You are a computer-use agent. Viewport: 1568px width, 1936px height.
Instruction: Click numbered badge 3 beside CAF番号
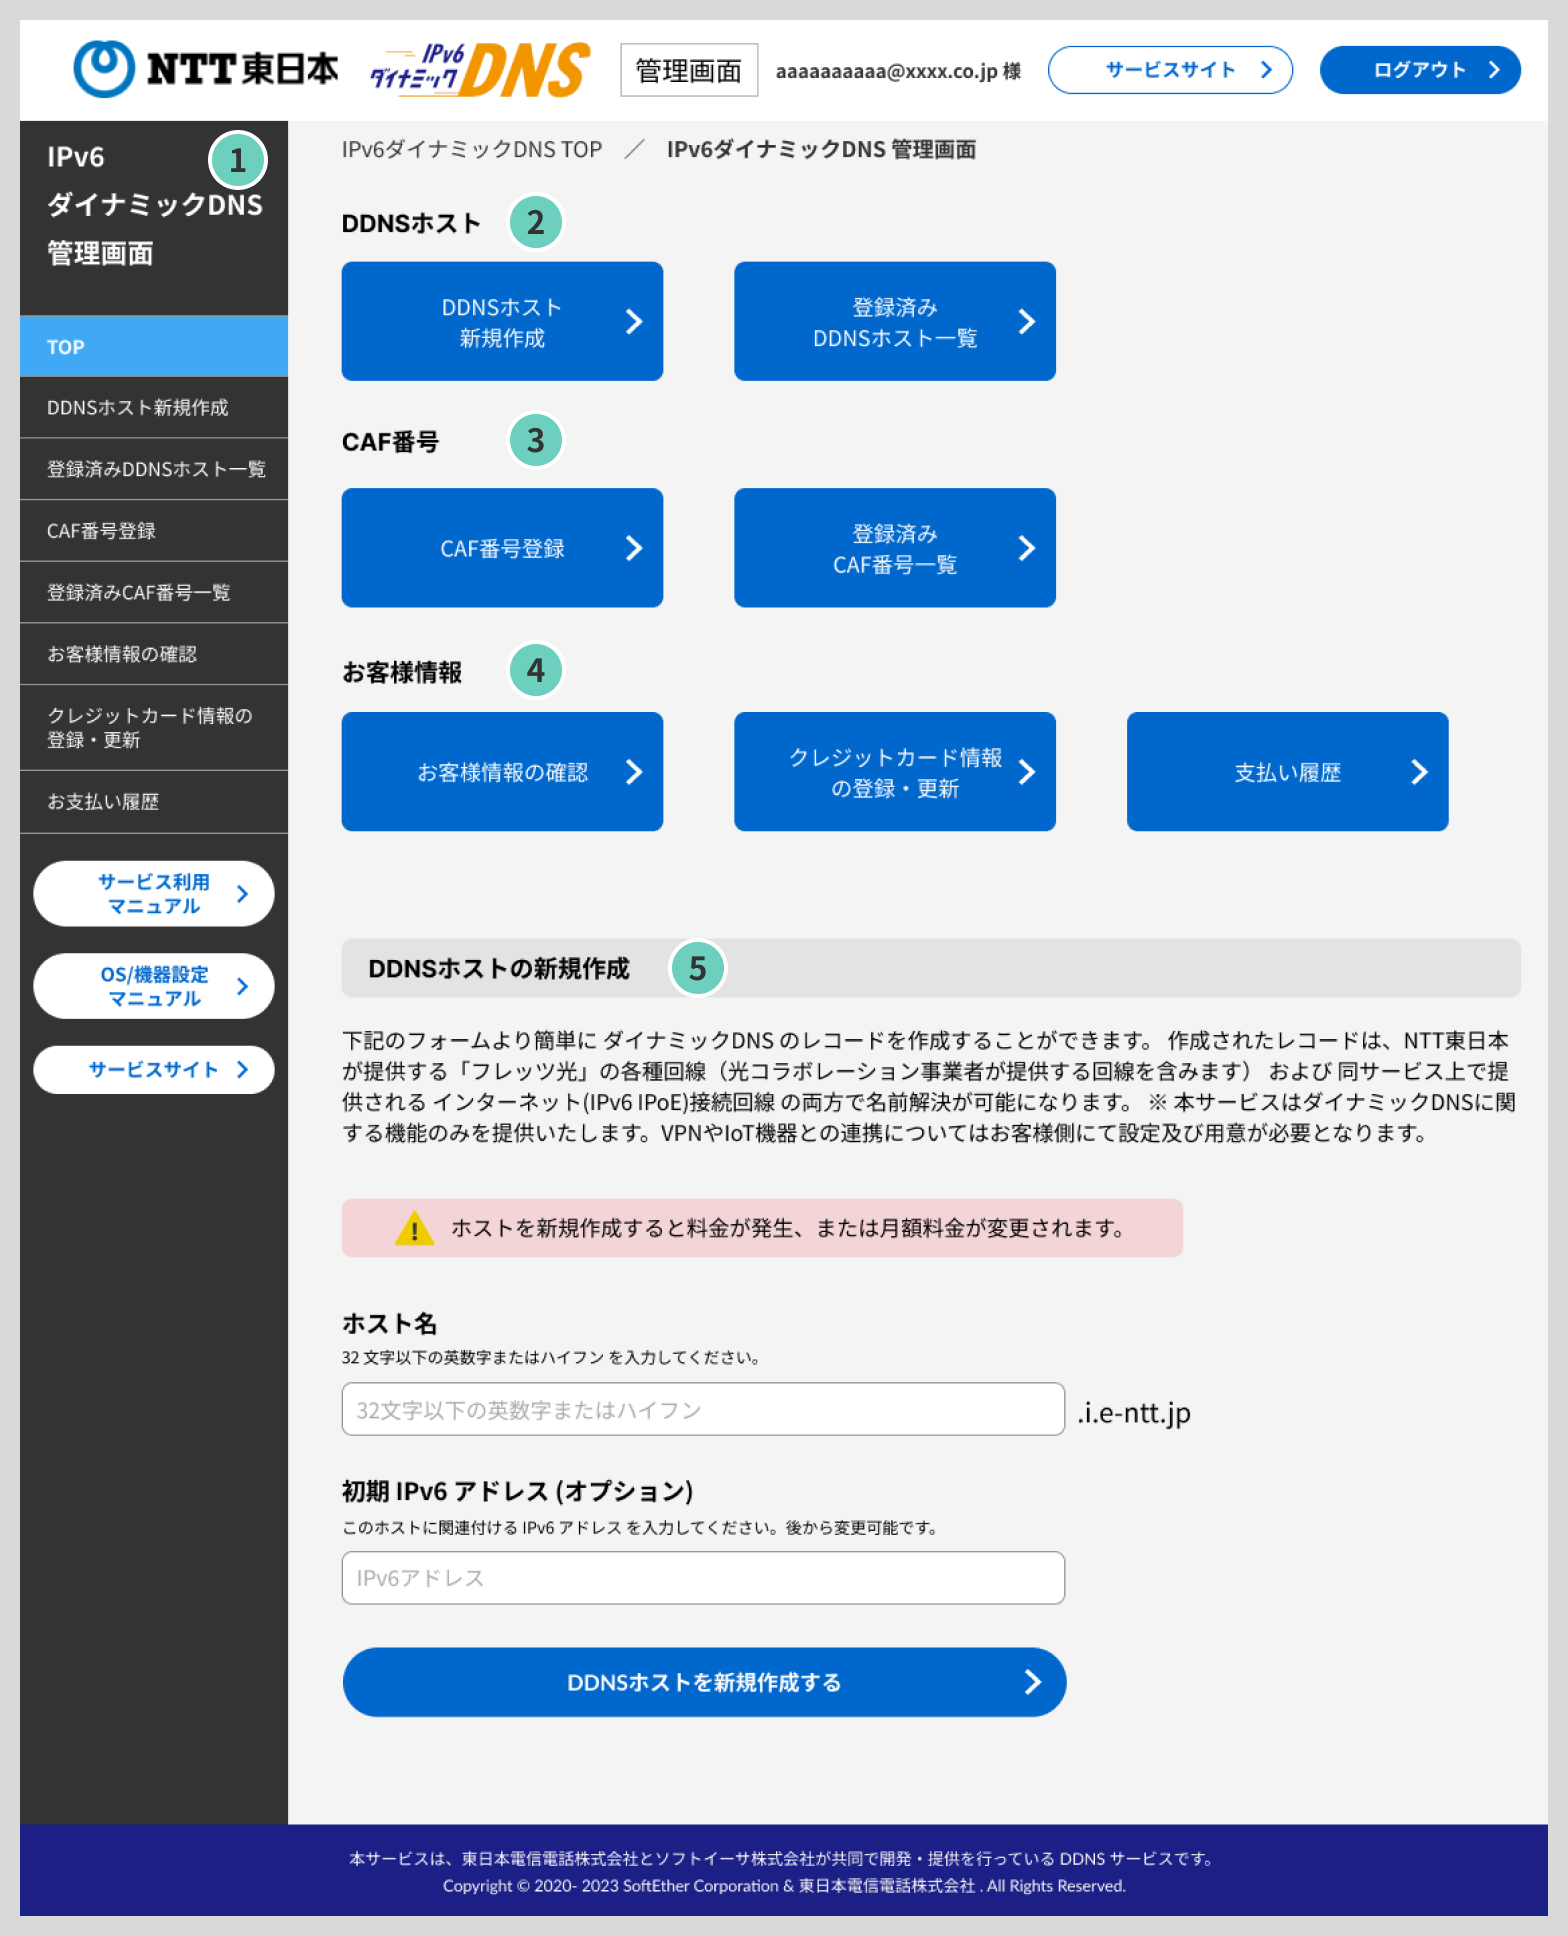point(535,440)
